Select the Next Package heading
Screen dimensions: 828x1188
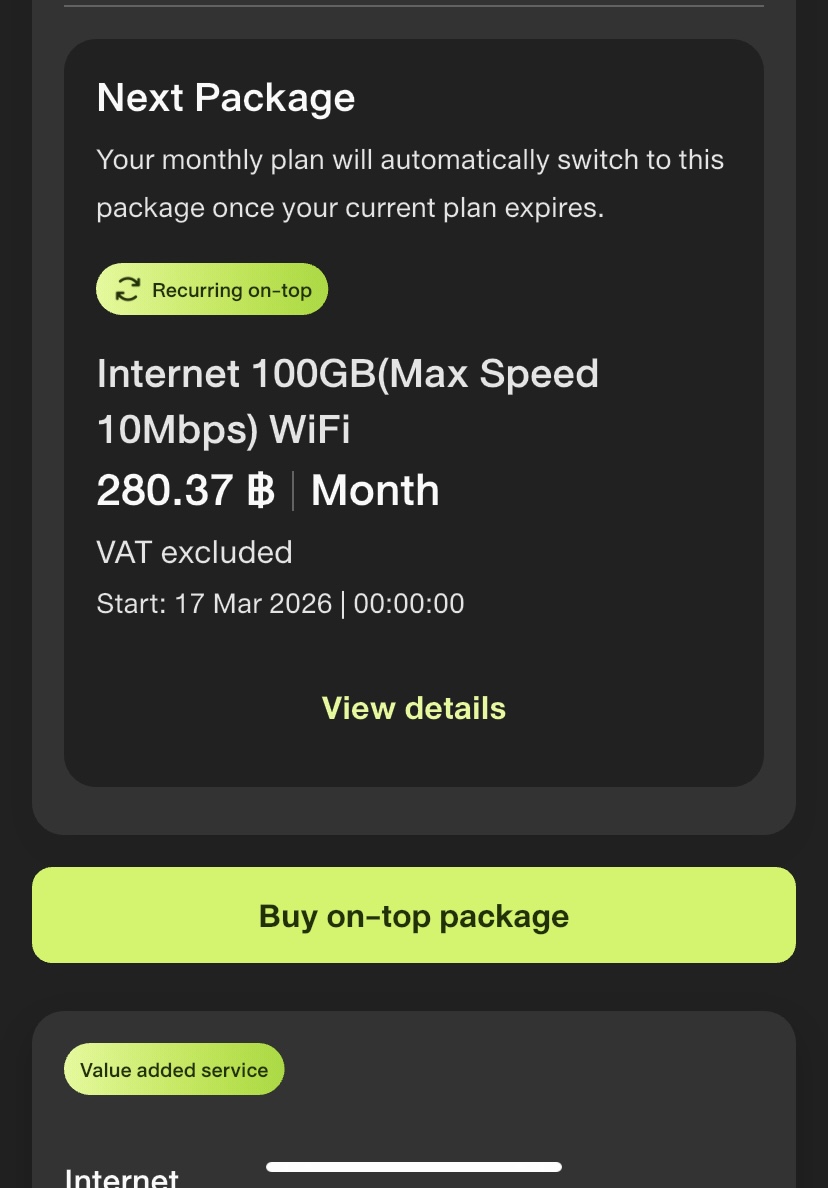coord(226,98)
